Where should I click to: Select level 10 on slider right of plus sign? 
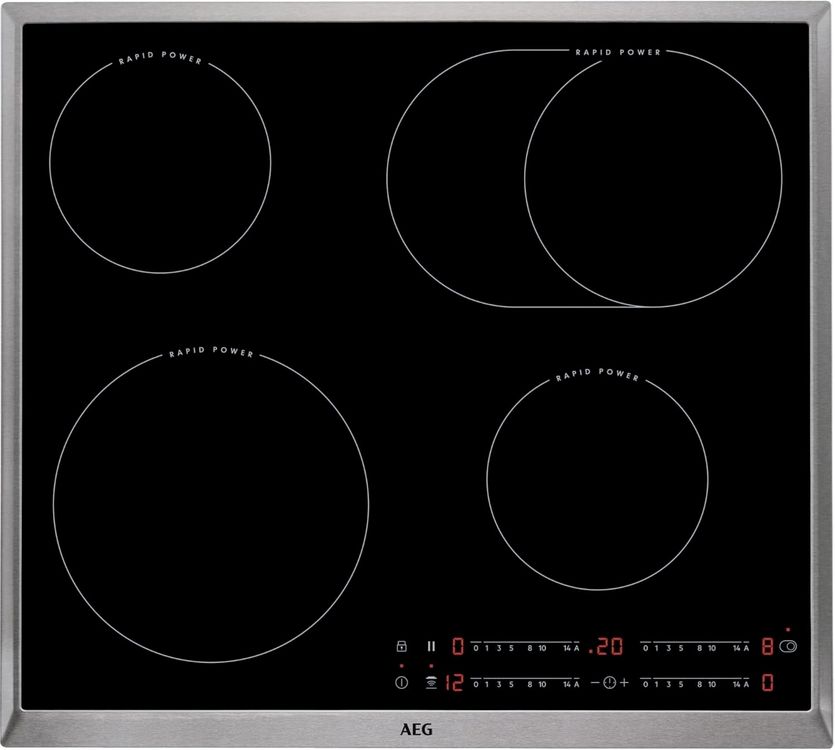[712, 684]
